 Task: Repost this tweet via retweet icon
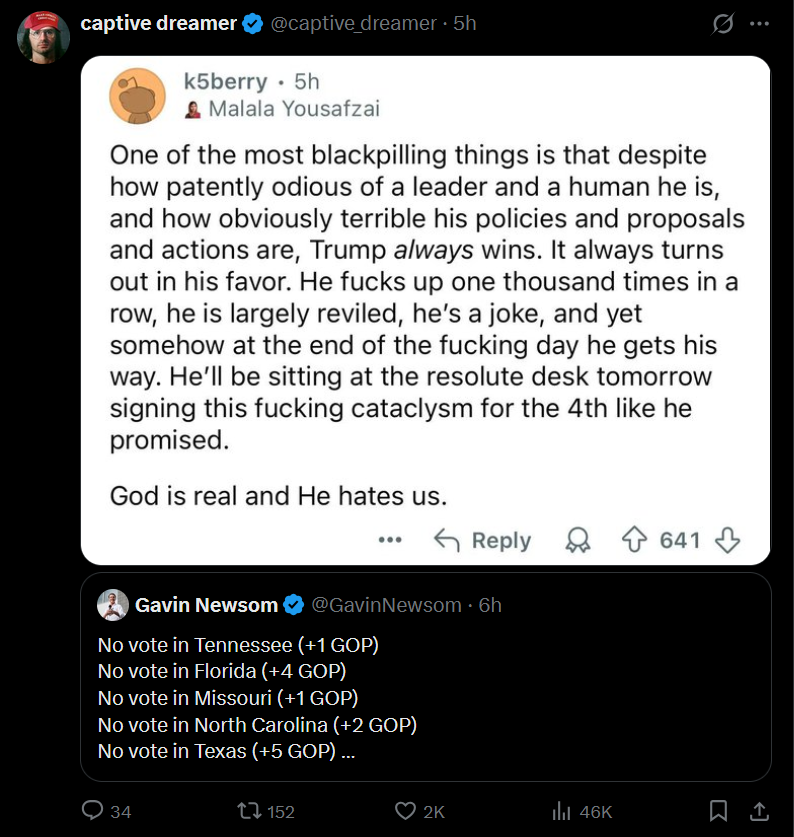coord(249,811)
